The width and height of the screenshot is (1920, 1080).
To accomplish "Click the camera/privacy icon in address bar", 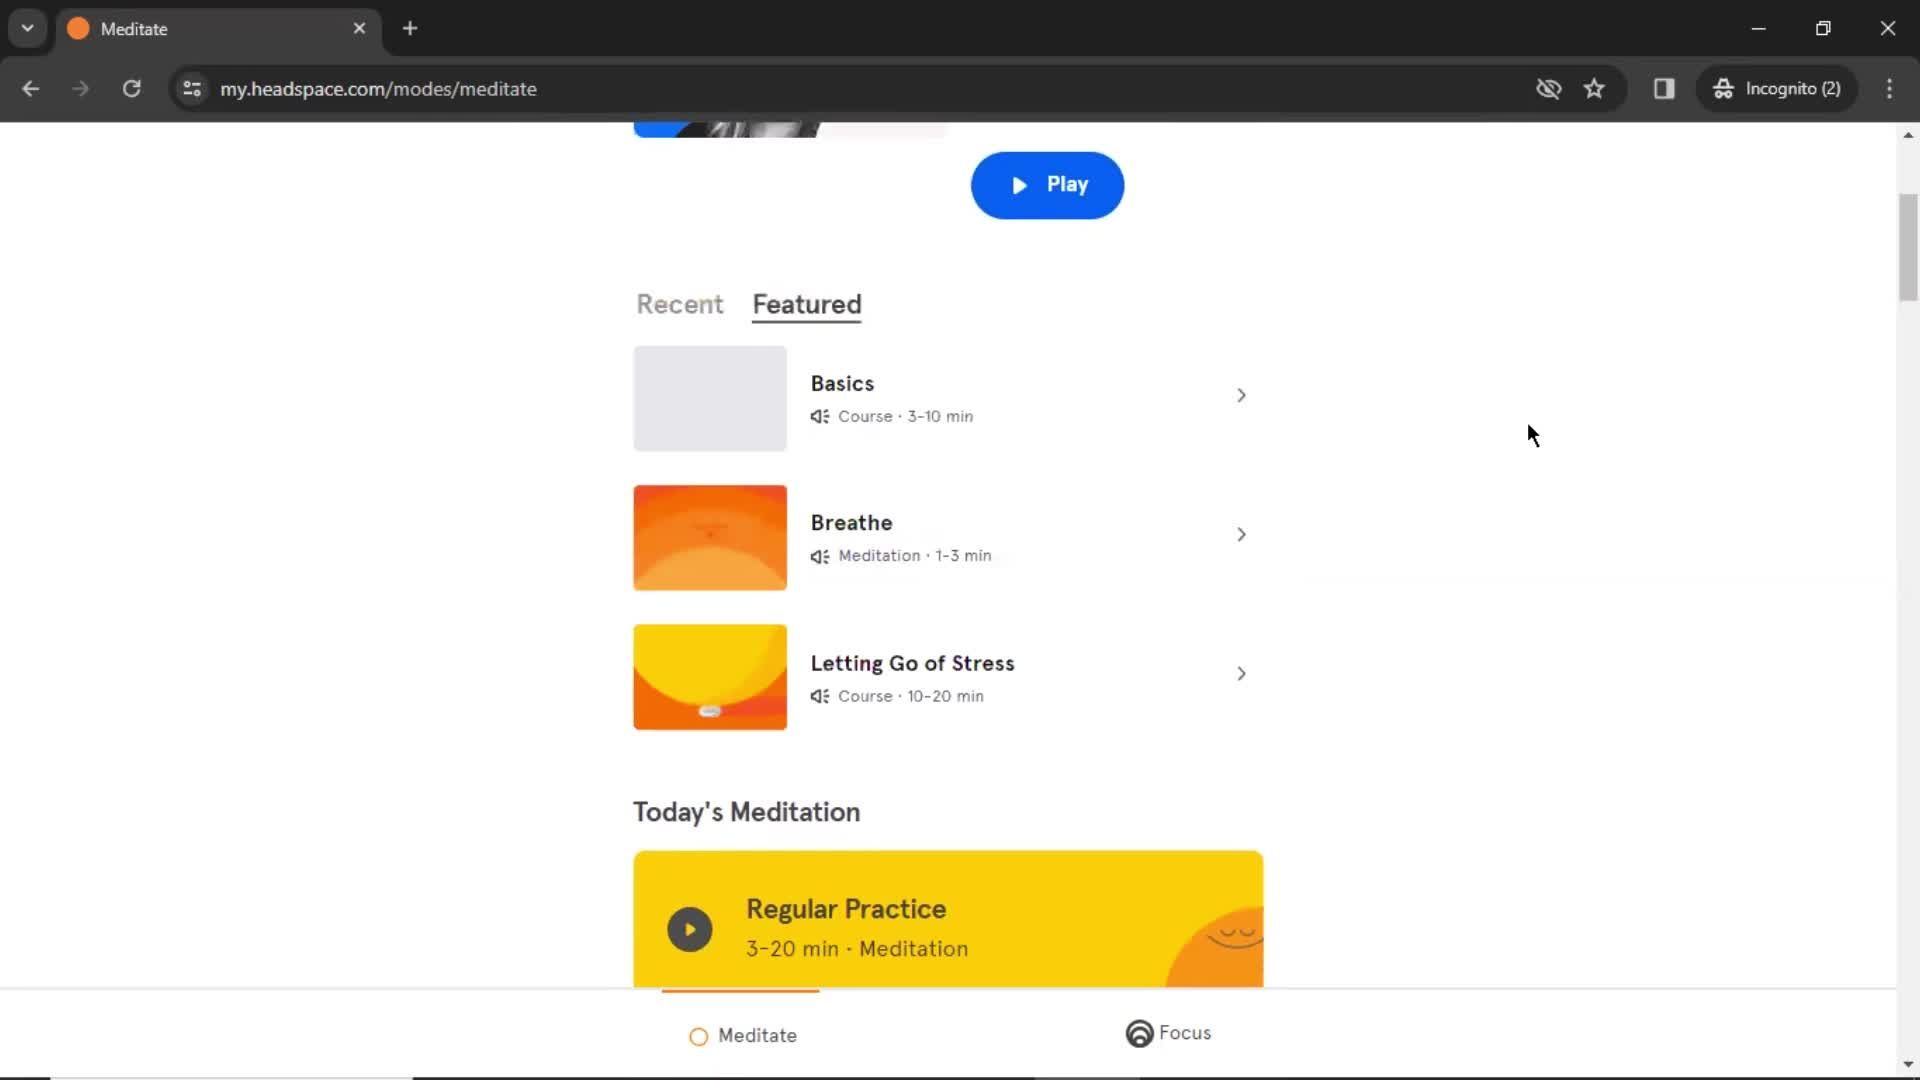I will click(1549, 88).
